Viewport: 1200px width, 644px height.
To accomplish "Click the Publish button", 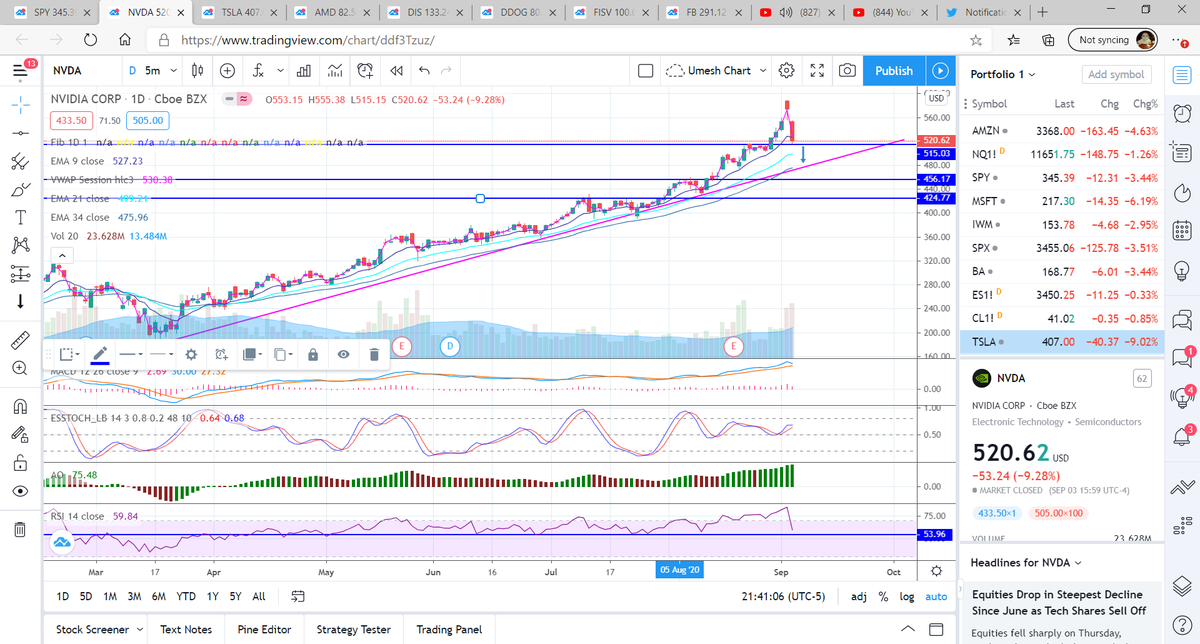I will pyautogui.click(x=893, y=71).
